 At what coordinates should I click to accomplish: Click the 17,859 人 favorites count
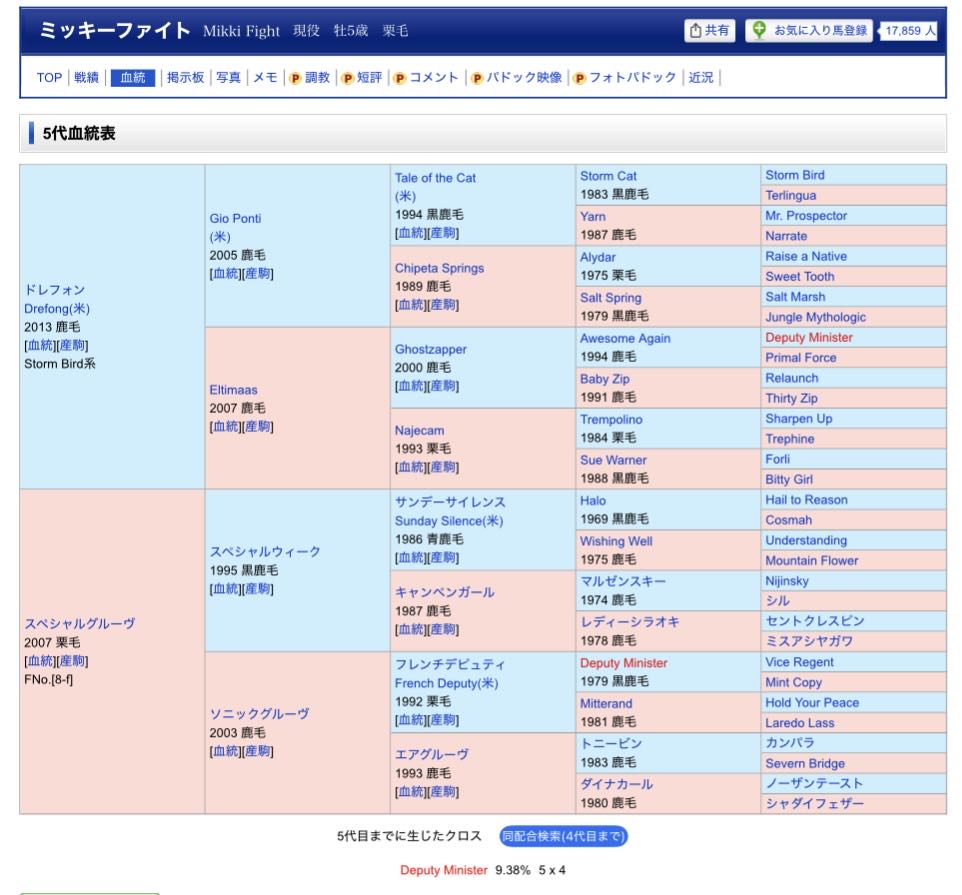[x=909, y=31]
